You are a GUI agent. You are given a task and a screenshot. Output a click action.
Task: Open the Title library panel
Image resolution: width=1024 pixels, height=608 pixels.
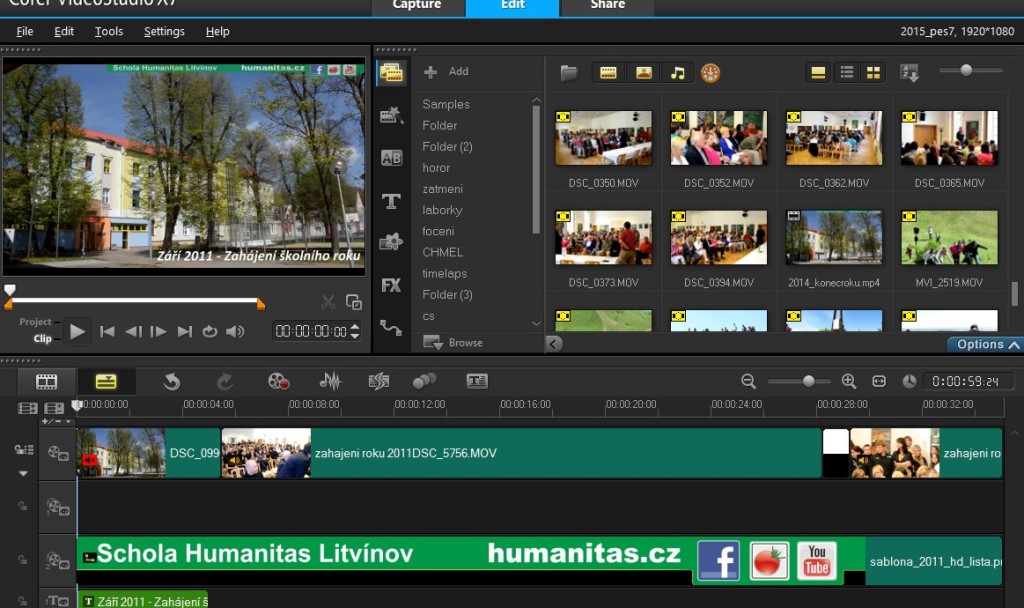(x=391, y=201)
